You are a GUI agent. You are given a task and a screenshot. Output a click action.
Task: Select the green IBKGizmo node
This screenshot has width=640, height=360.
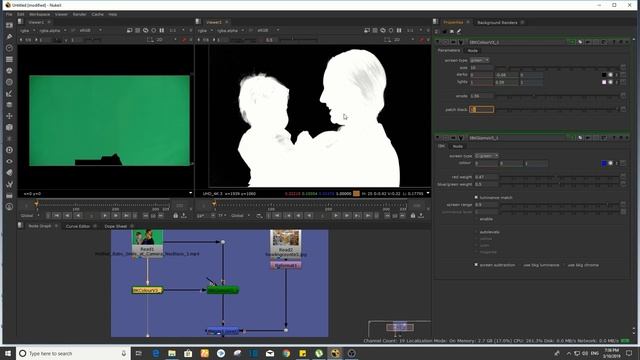tap(222, 290)
